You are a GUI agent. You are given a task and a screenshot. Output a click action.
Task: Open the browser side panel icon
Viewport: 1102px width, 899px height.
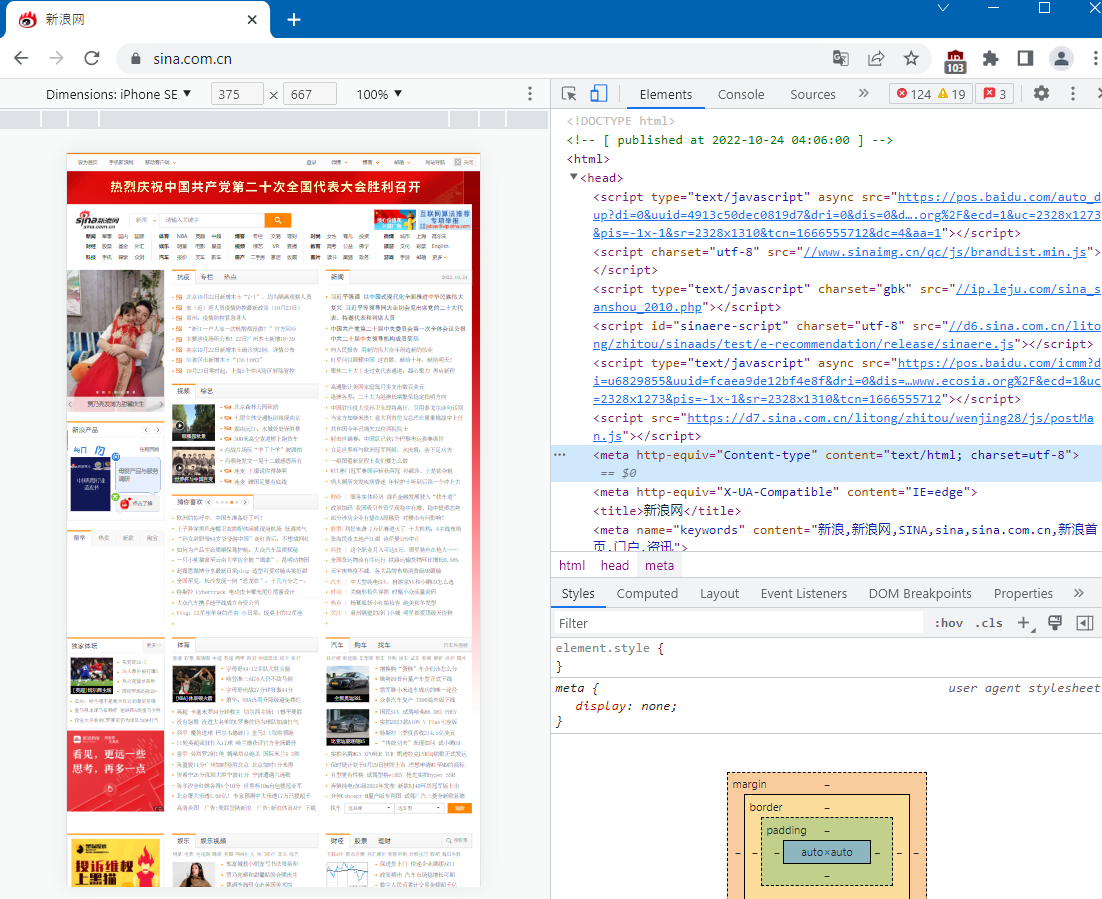click(x=1025, y=58)
